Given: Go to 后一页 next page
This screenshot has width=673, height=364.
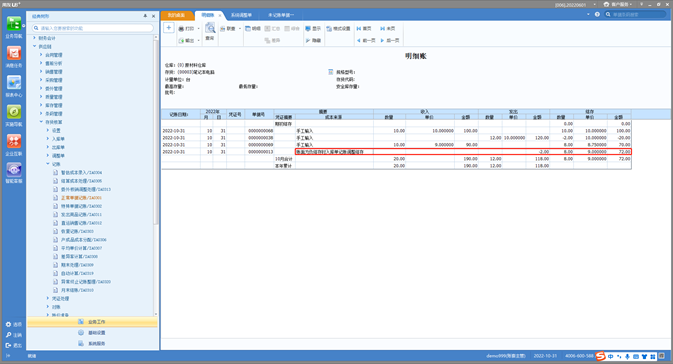Looking at the screenshot, I should pyautogui.click(x=390, y=40).
